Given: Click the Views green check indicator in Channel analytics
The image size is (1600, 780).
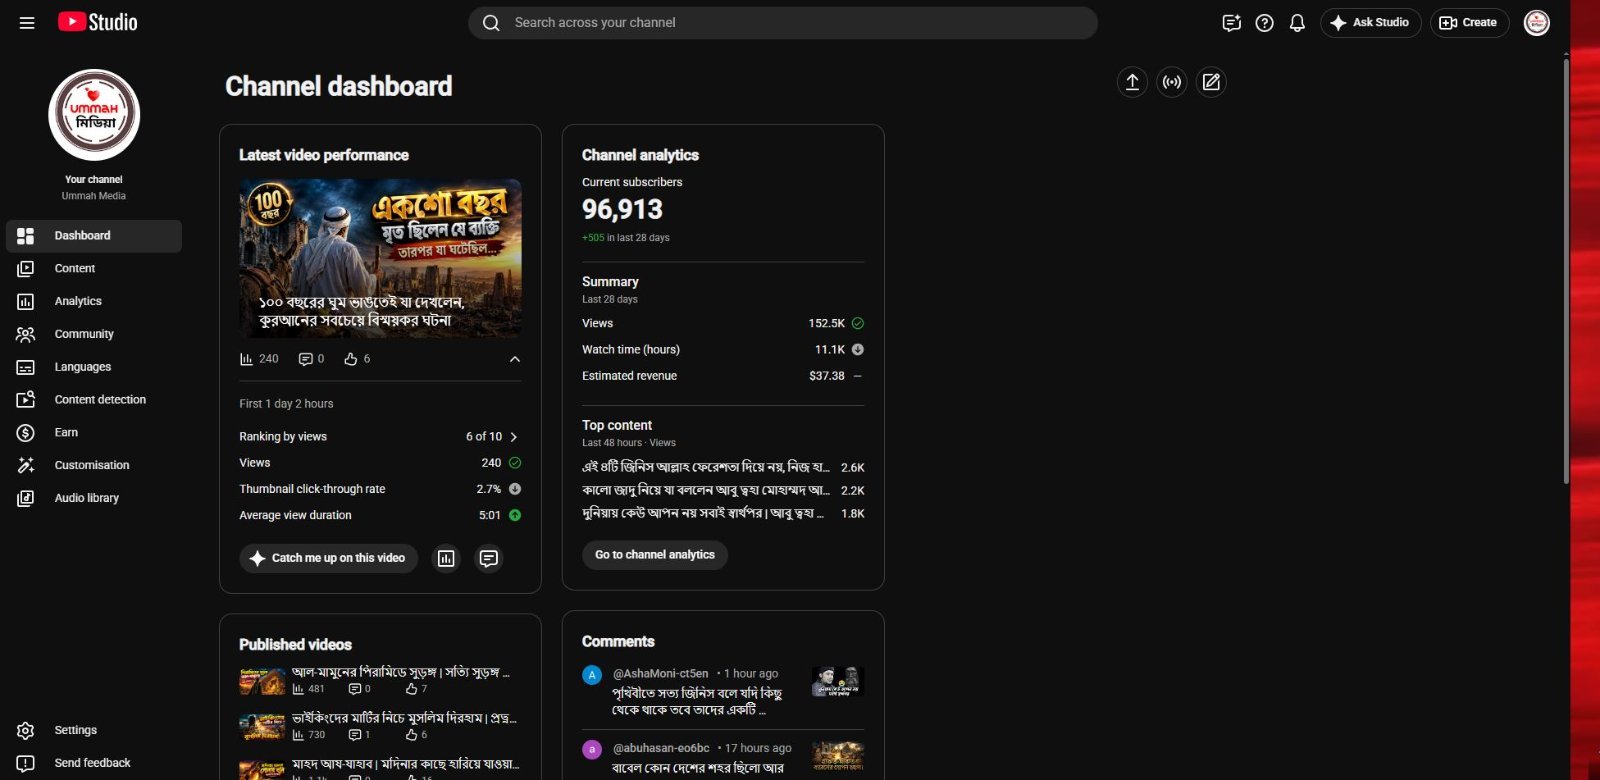Looking at the screenshot, I should tap(858, 323).
